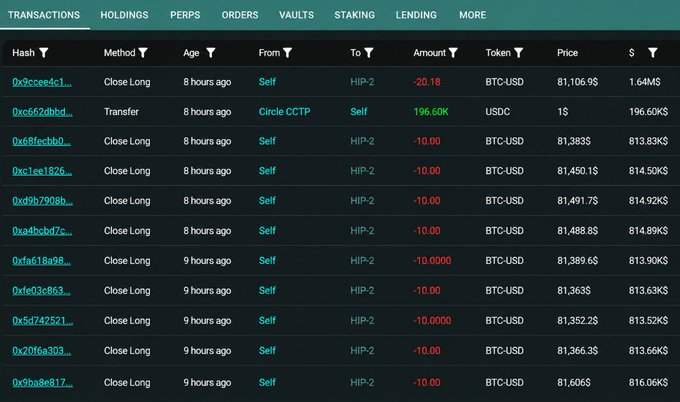Select price 81,366.3$
680x402 pixels.
[x=577, y=350]
